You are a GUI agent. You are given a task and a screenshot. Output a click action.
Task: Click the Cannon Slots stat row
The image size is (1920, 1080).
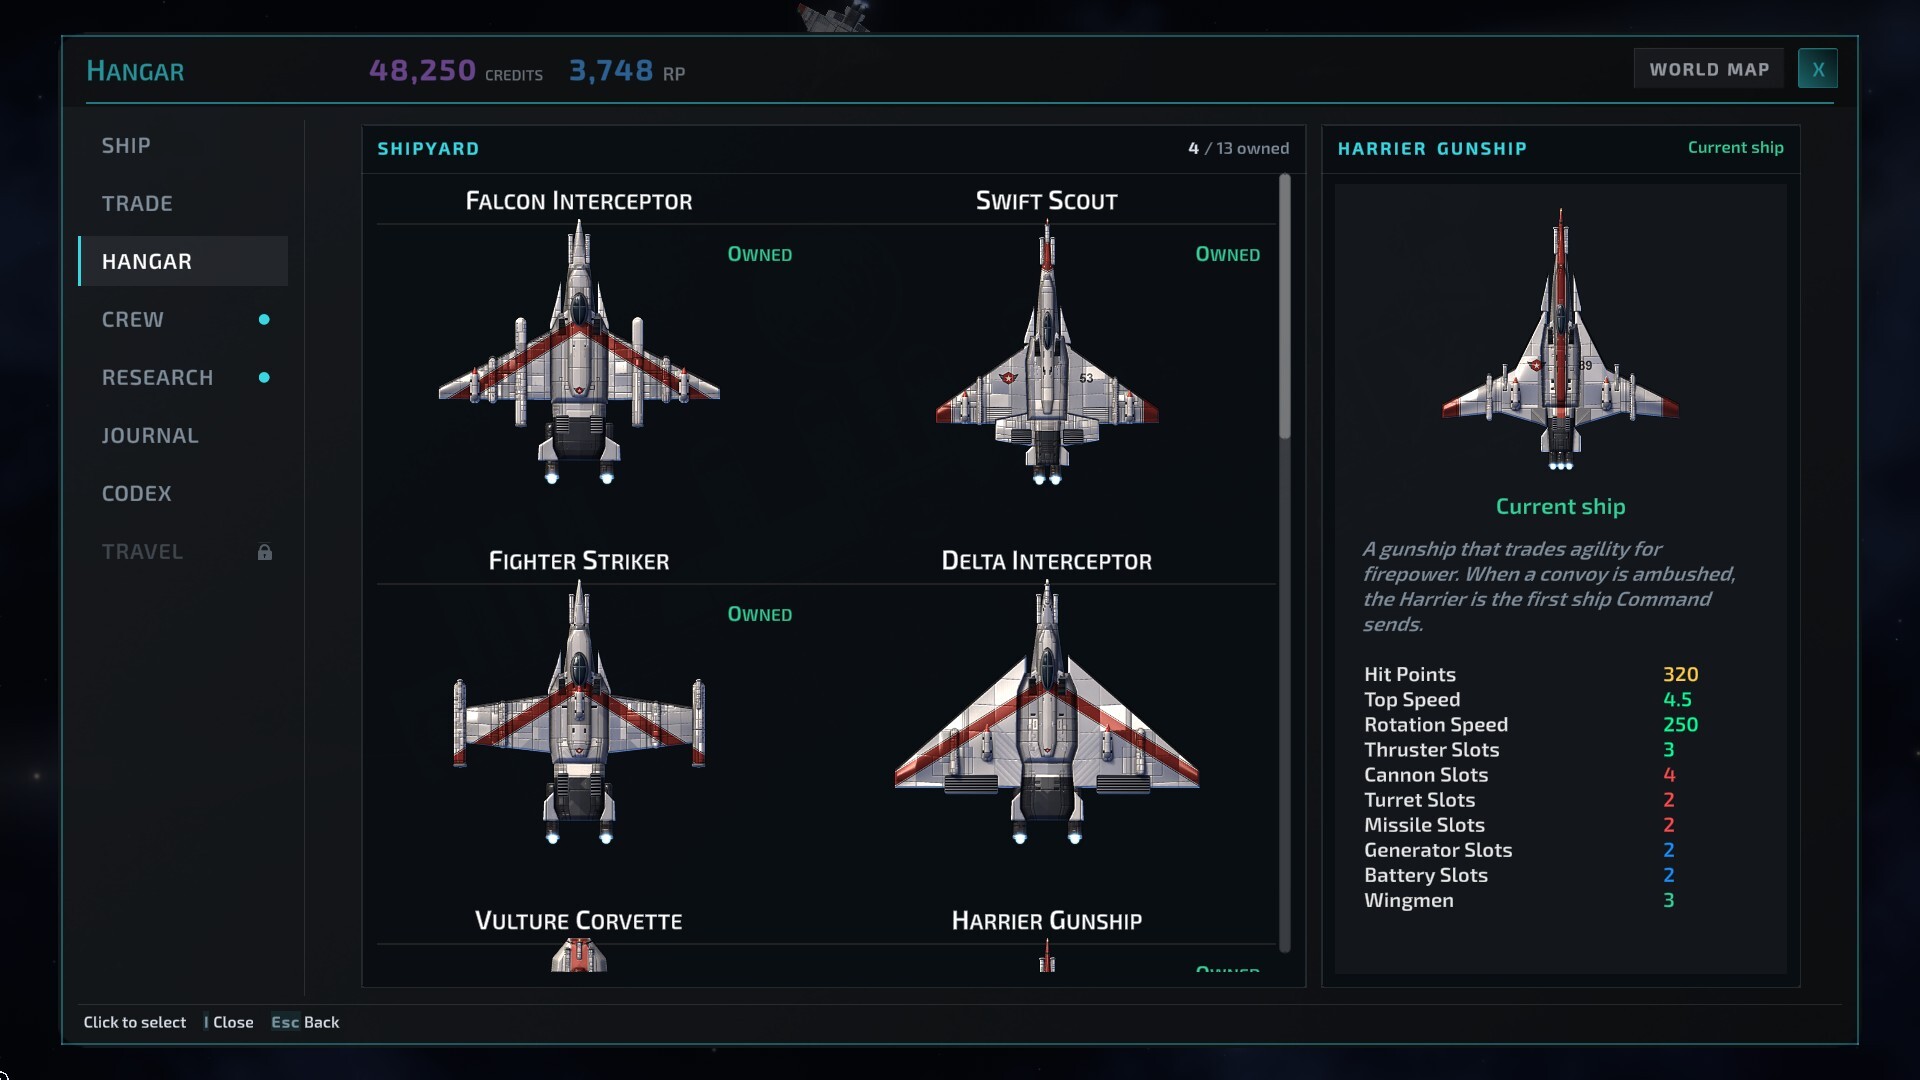[x=1531, y=775]
